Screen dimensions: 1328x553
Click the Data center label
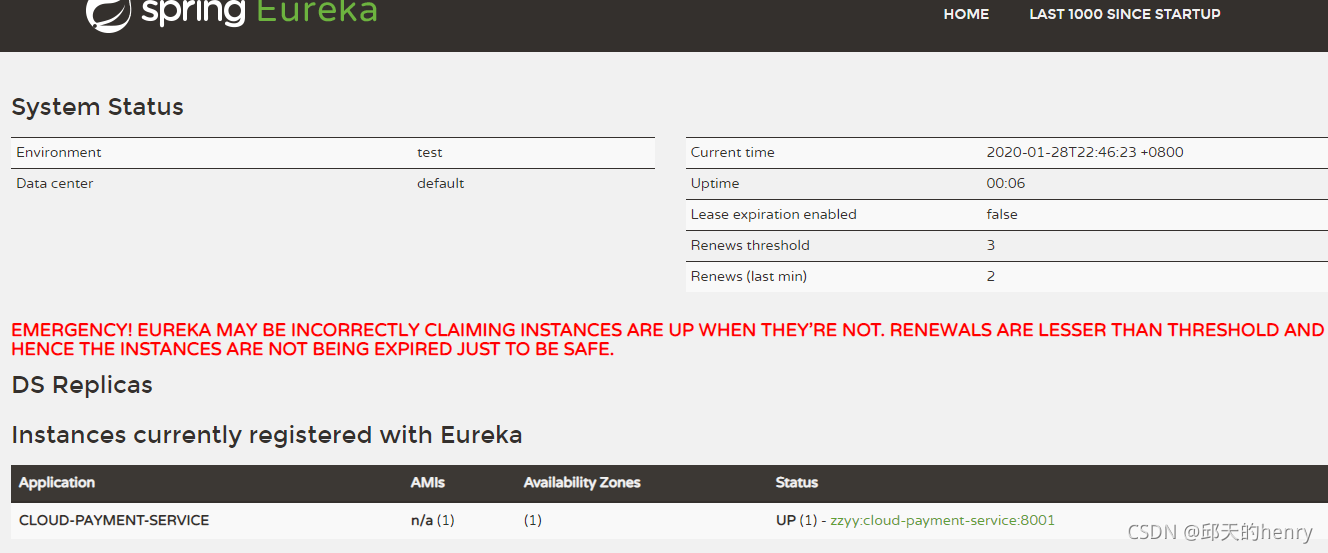click(x=55, y=183)
